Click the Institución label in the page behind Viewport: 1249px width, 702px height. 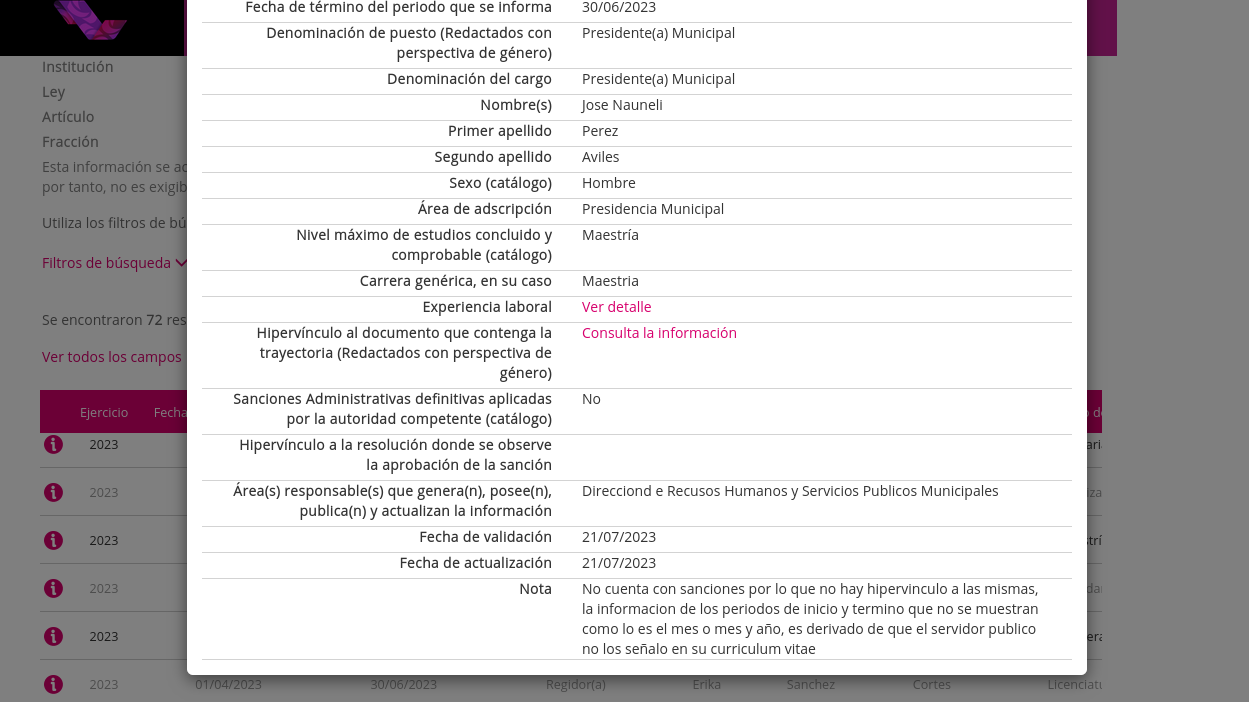pos(78,67)
